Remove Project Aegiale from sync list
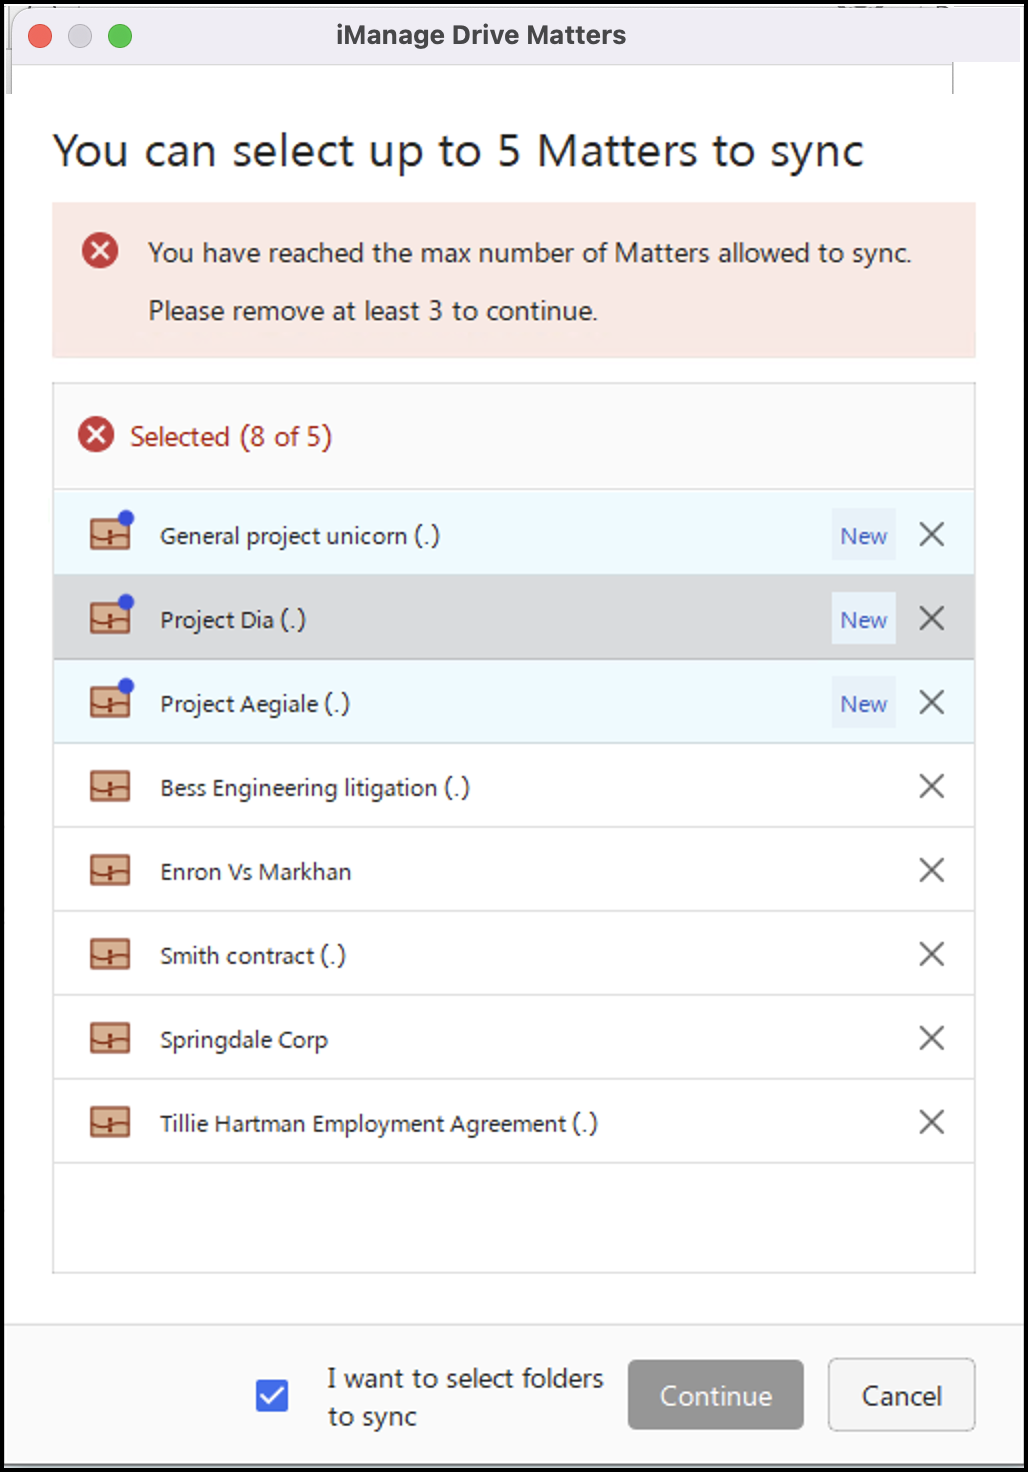Viewport: 1028px width, 1472px height. point(931,703)
